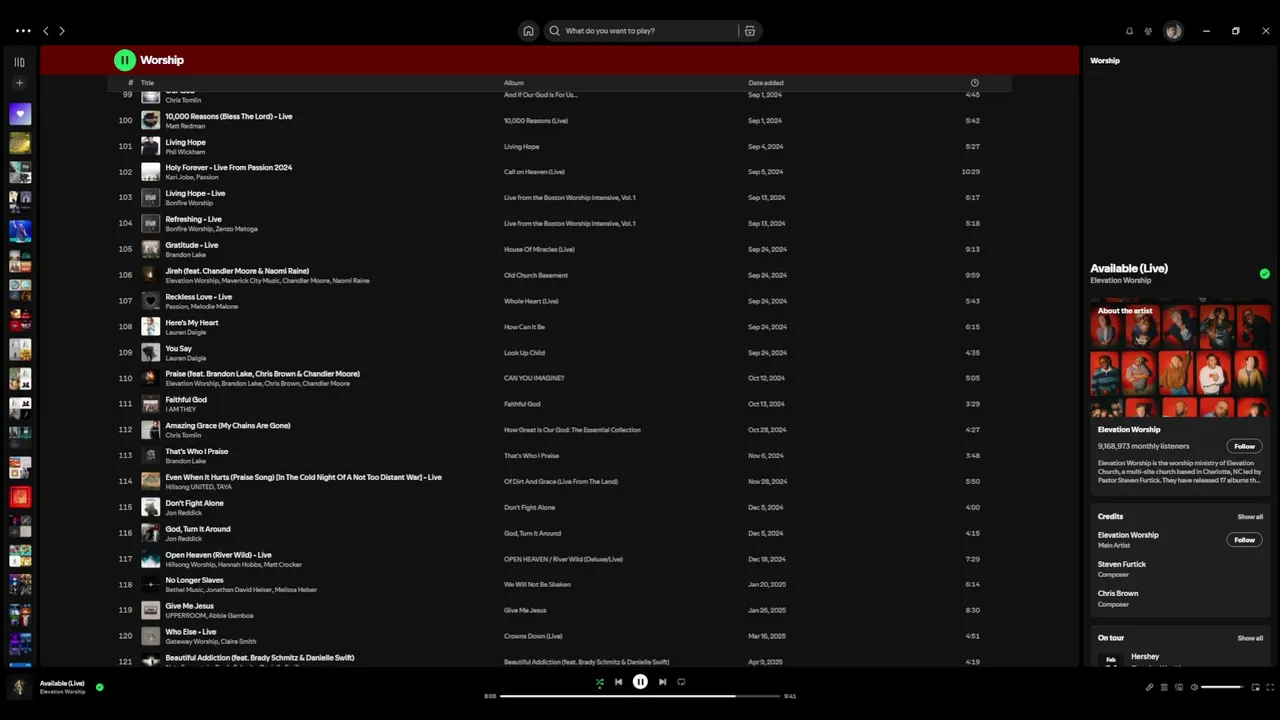Go back with the left arrow
This screenshot has width=1280, height=720.
tap(45, 31)
